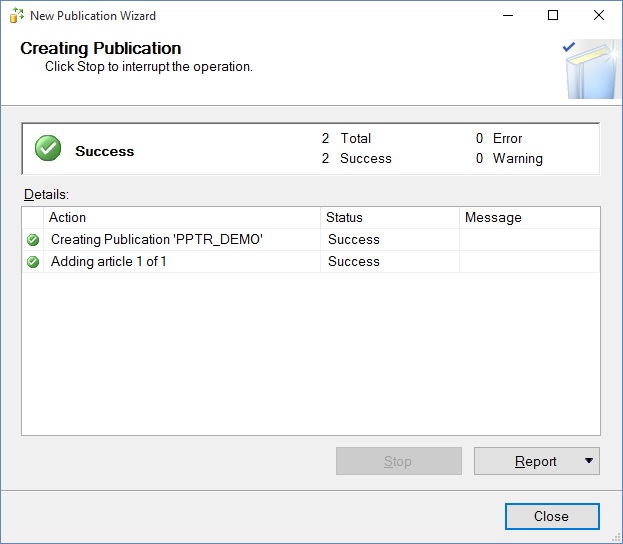Close the window with the title bar X

point(599,15)
